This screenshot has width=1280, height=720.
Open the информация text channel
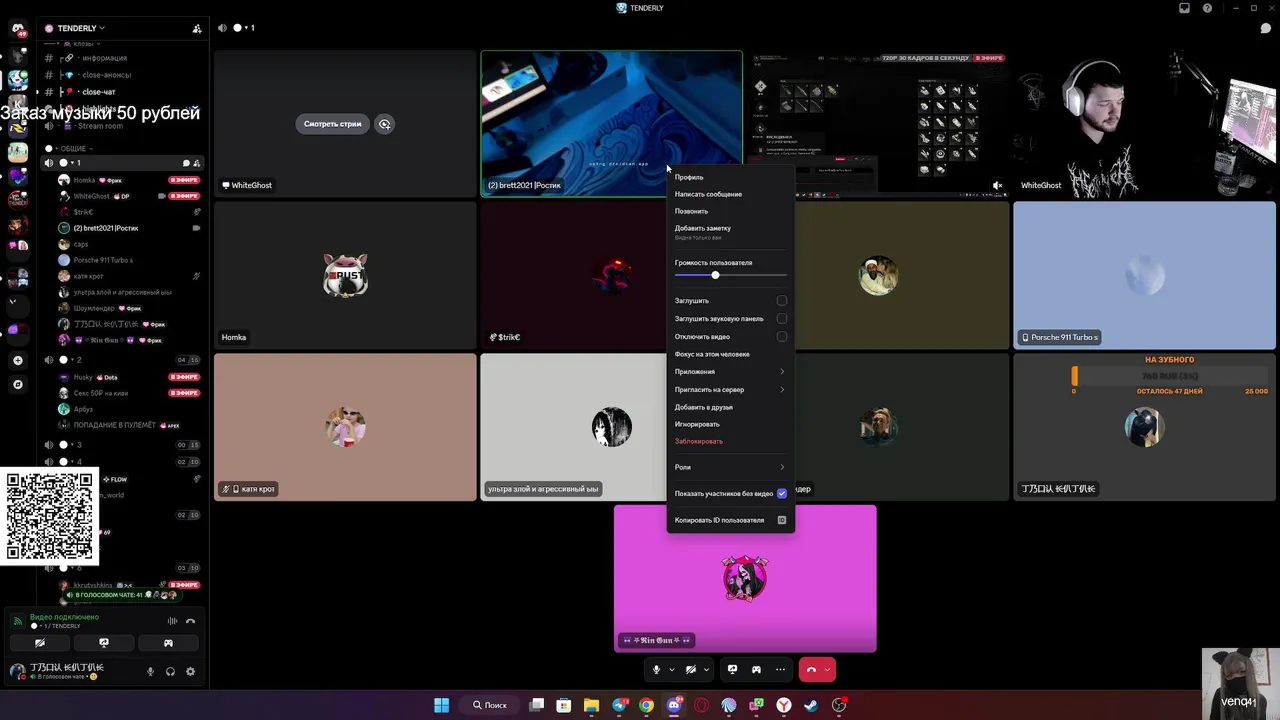104,58
